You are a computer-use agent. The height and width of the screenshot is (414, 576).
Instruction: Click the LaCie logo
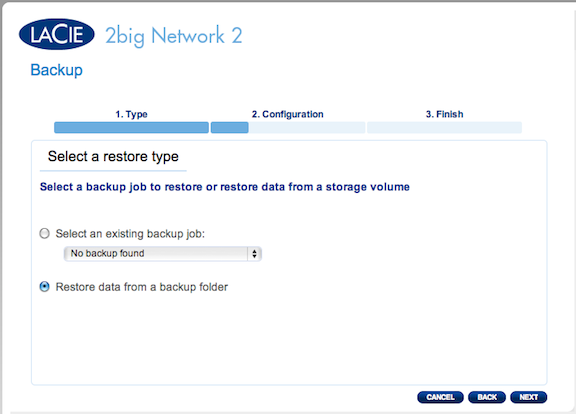(x=57, y=34)
